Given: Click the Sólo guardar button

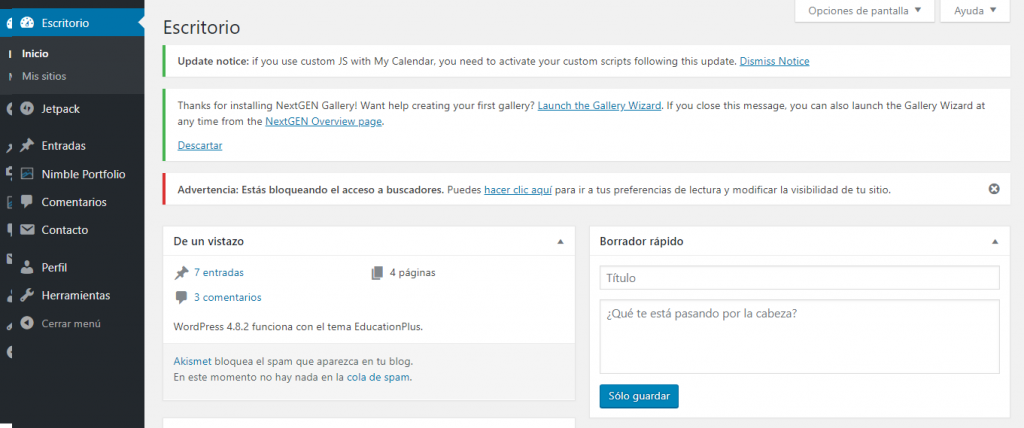Looking at the screenshot, I should tap(639, 396).
